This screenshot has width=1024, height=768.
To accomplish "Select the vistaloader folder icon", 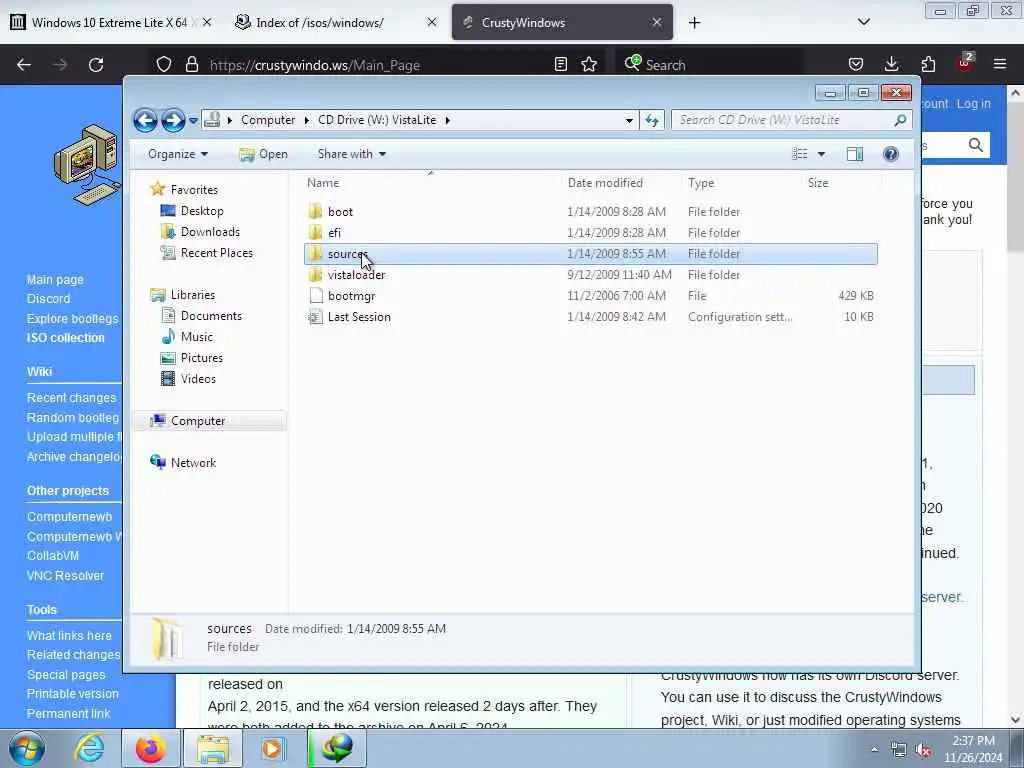I will click(x=315, y=274).
